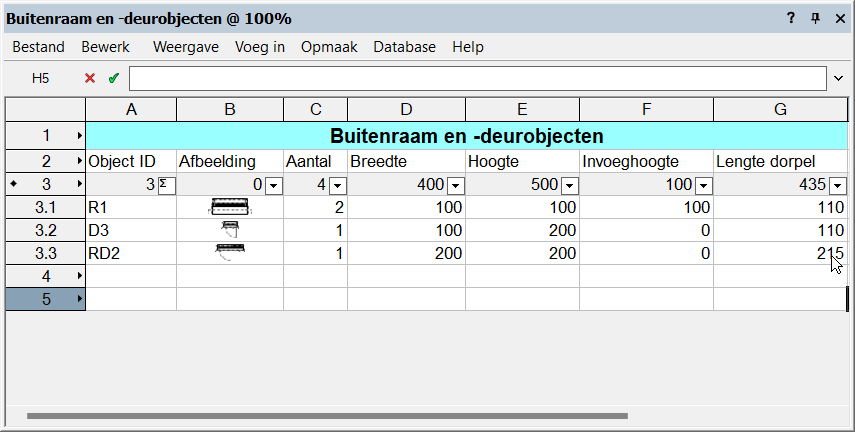855x432 pixels.
Task: Expand the formula bar dropdown arrow
Action: click(838, 78)
